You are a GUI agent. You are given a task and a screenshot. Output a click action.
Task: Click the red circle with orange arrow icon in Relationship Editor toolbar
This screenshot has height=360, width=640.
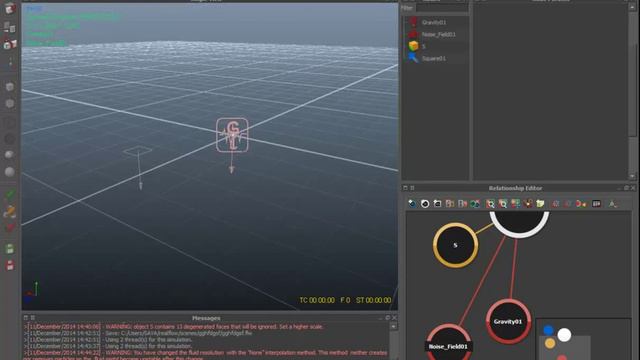click(x=581, y=203)
